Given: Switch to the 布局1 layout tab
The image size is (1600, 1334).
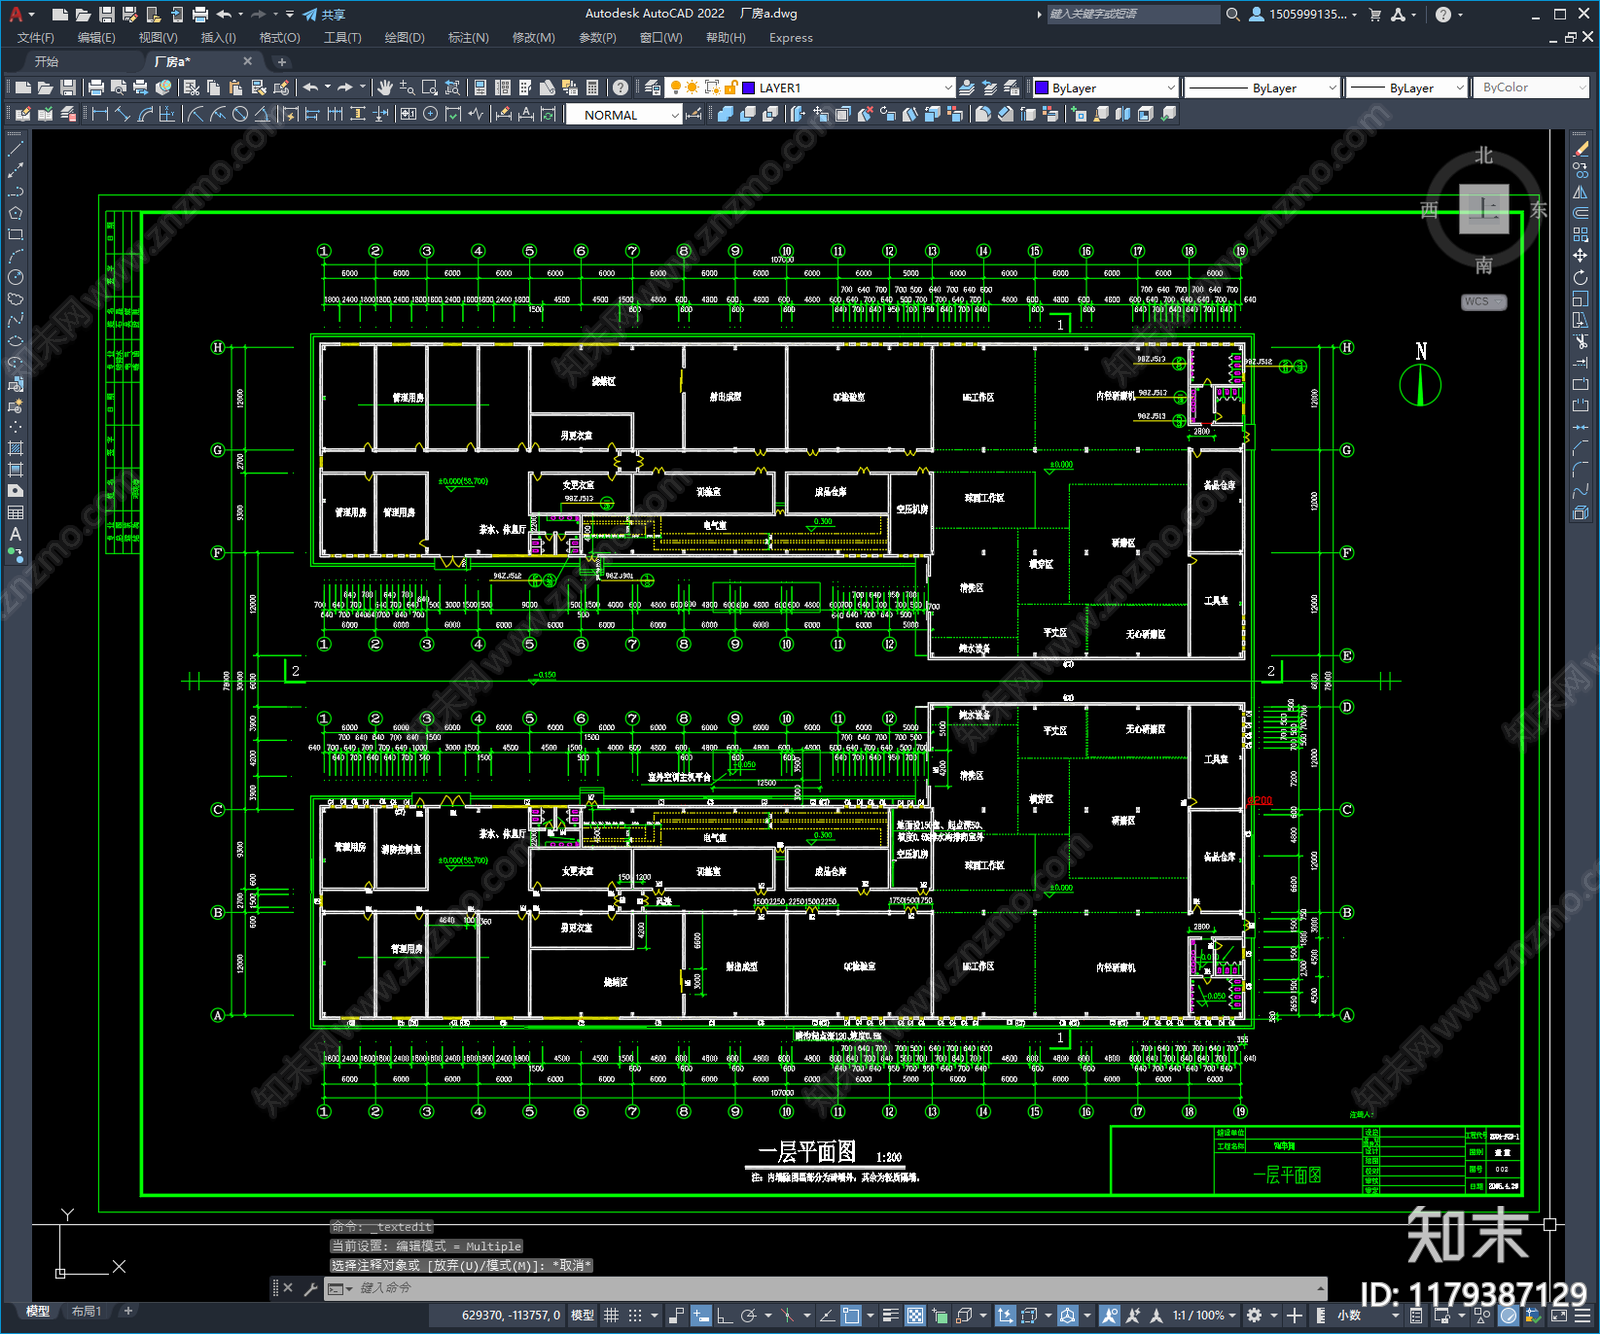Looking at the screenshot, I should point(86,1311).
